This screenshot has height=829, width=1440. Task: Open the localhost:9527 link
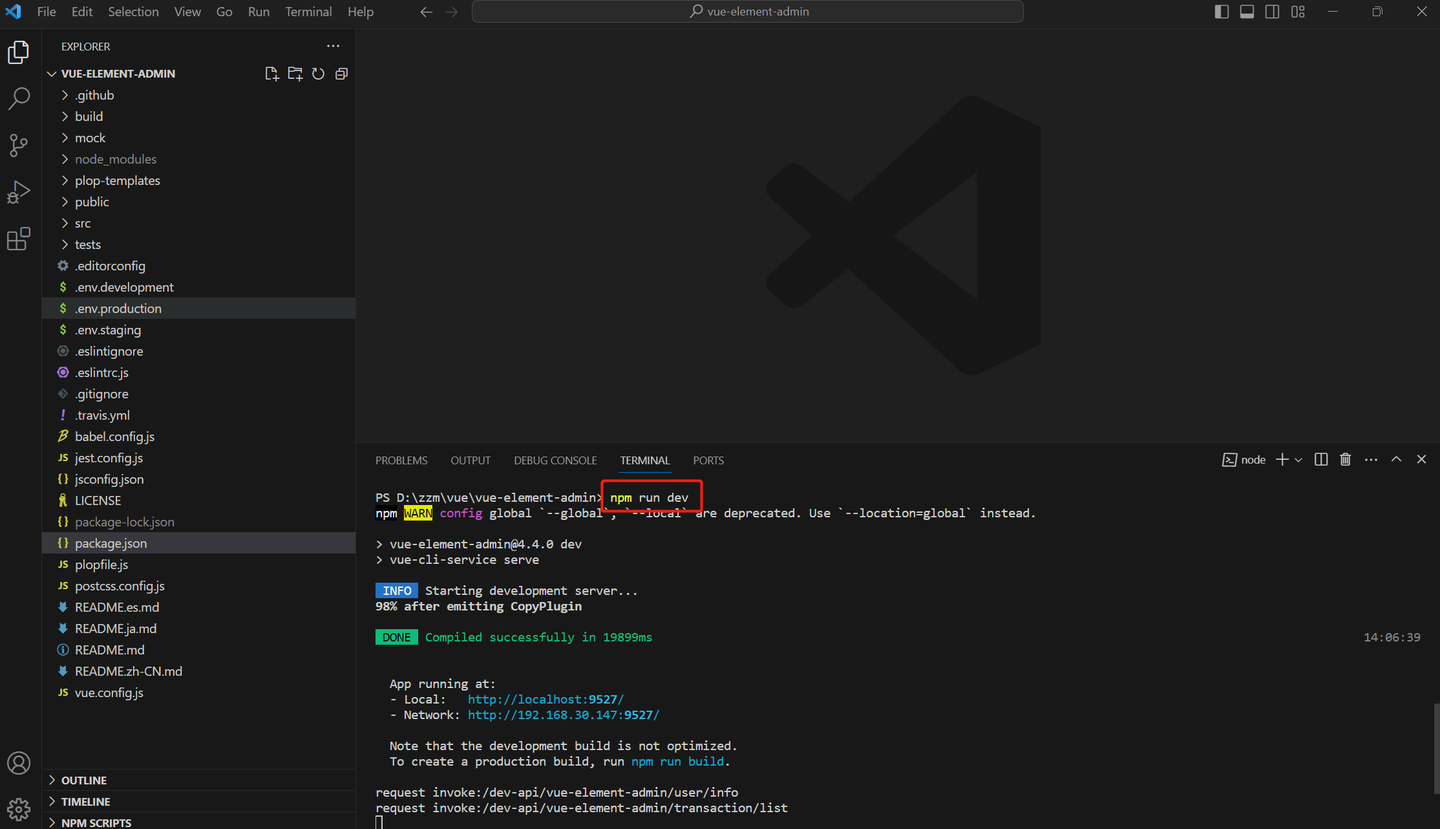click(x=545, y=700)
